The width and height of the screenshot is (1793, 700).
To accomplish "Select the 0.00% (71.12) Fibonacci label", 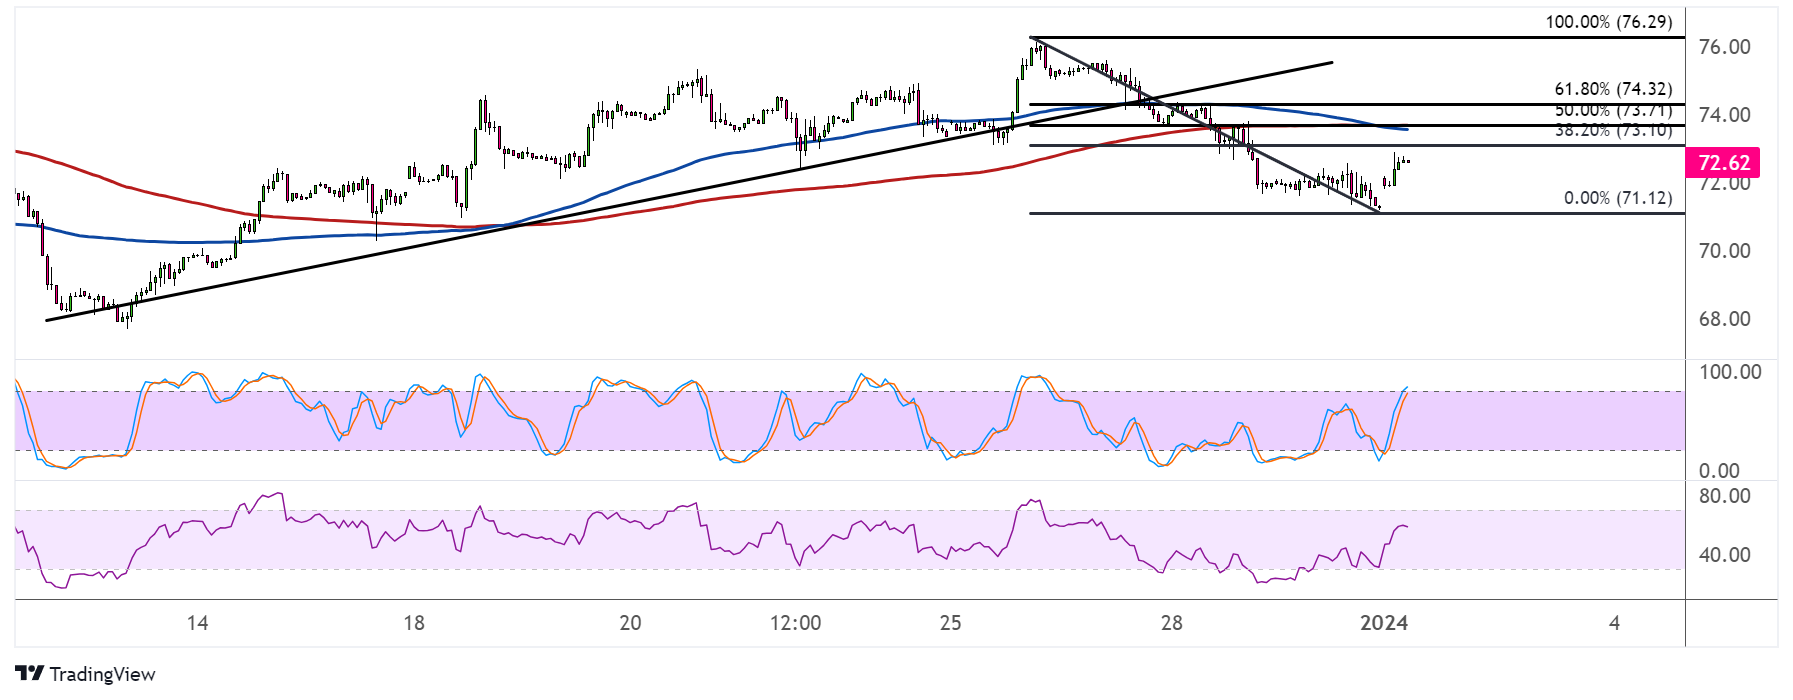I will [1618, 198].
